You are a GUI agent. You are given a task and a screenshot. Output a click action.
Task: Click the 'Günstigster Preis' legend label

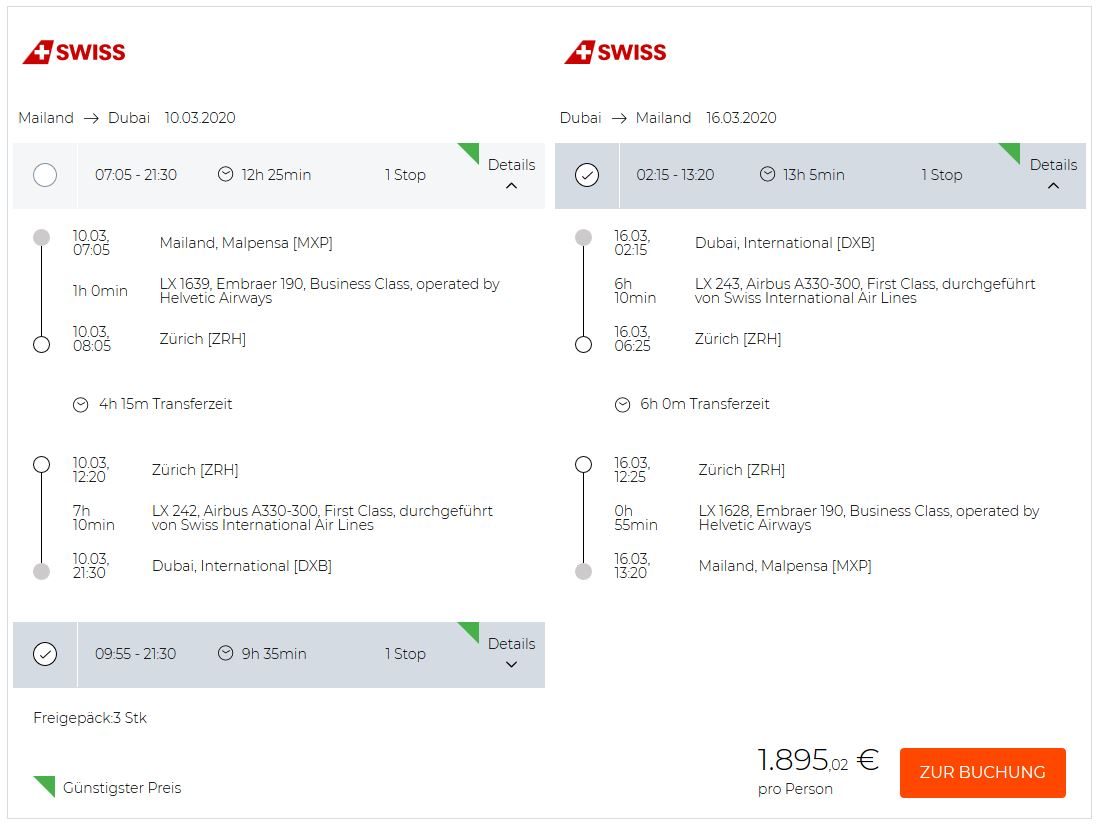[x=122, y=788]
